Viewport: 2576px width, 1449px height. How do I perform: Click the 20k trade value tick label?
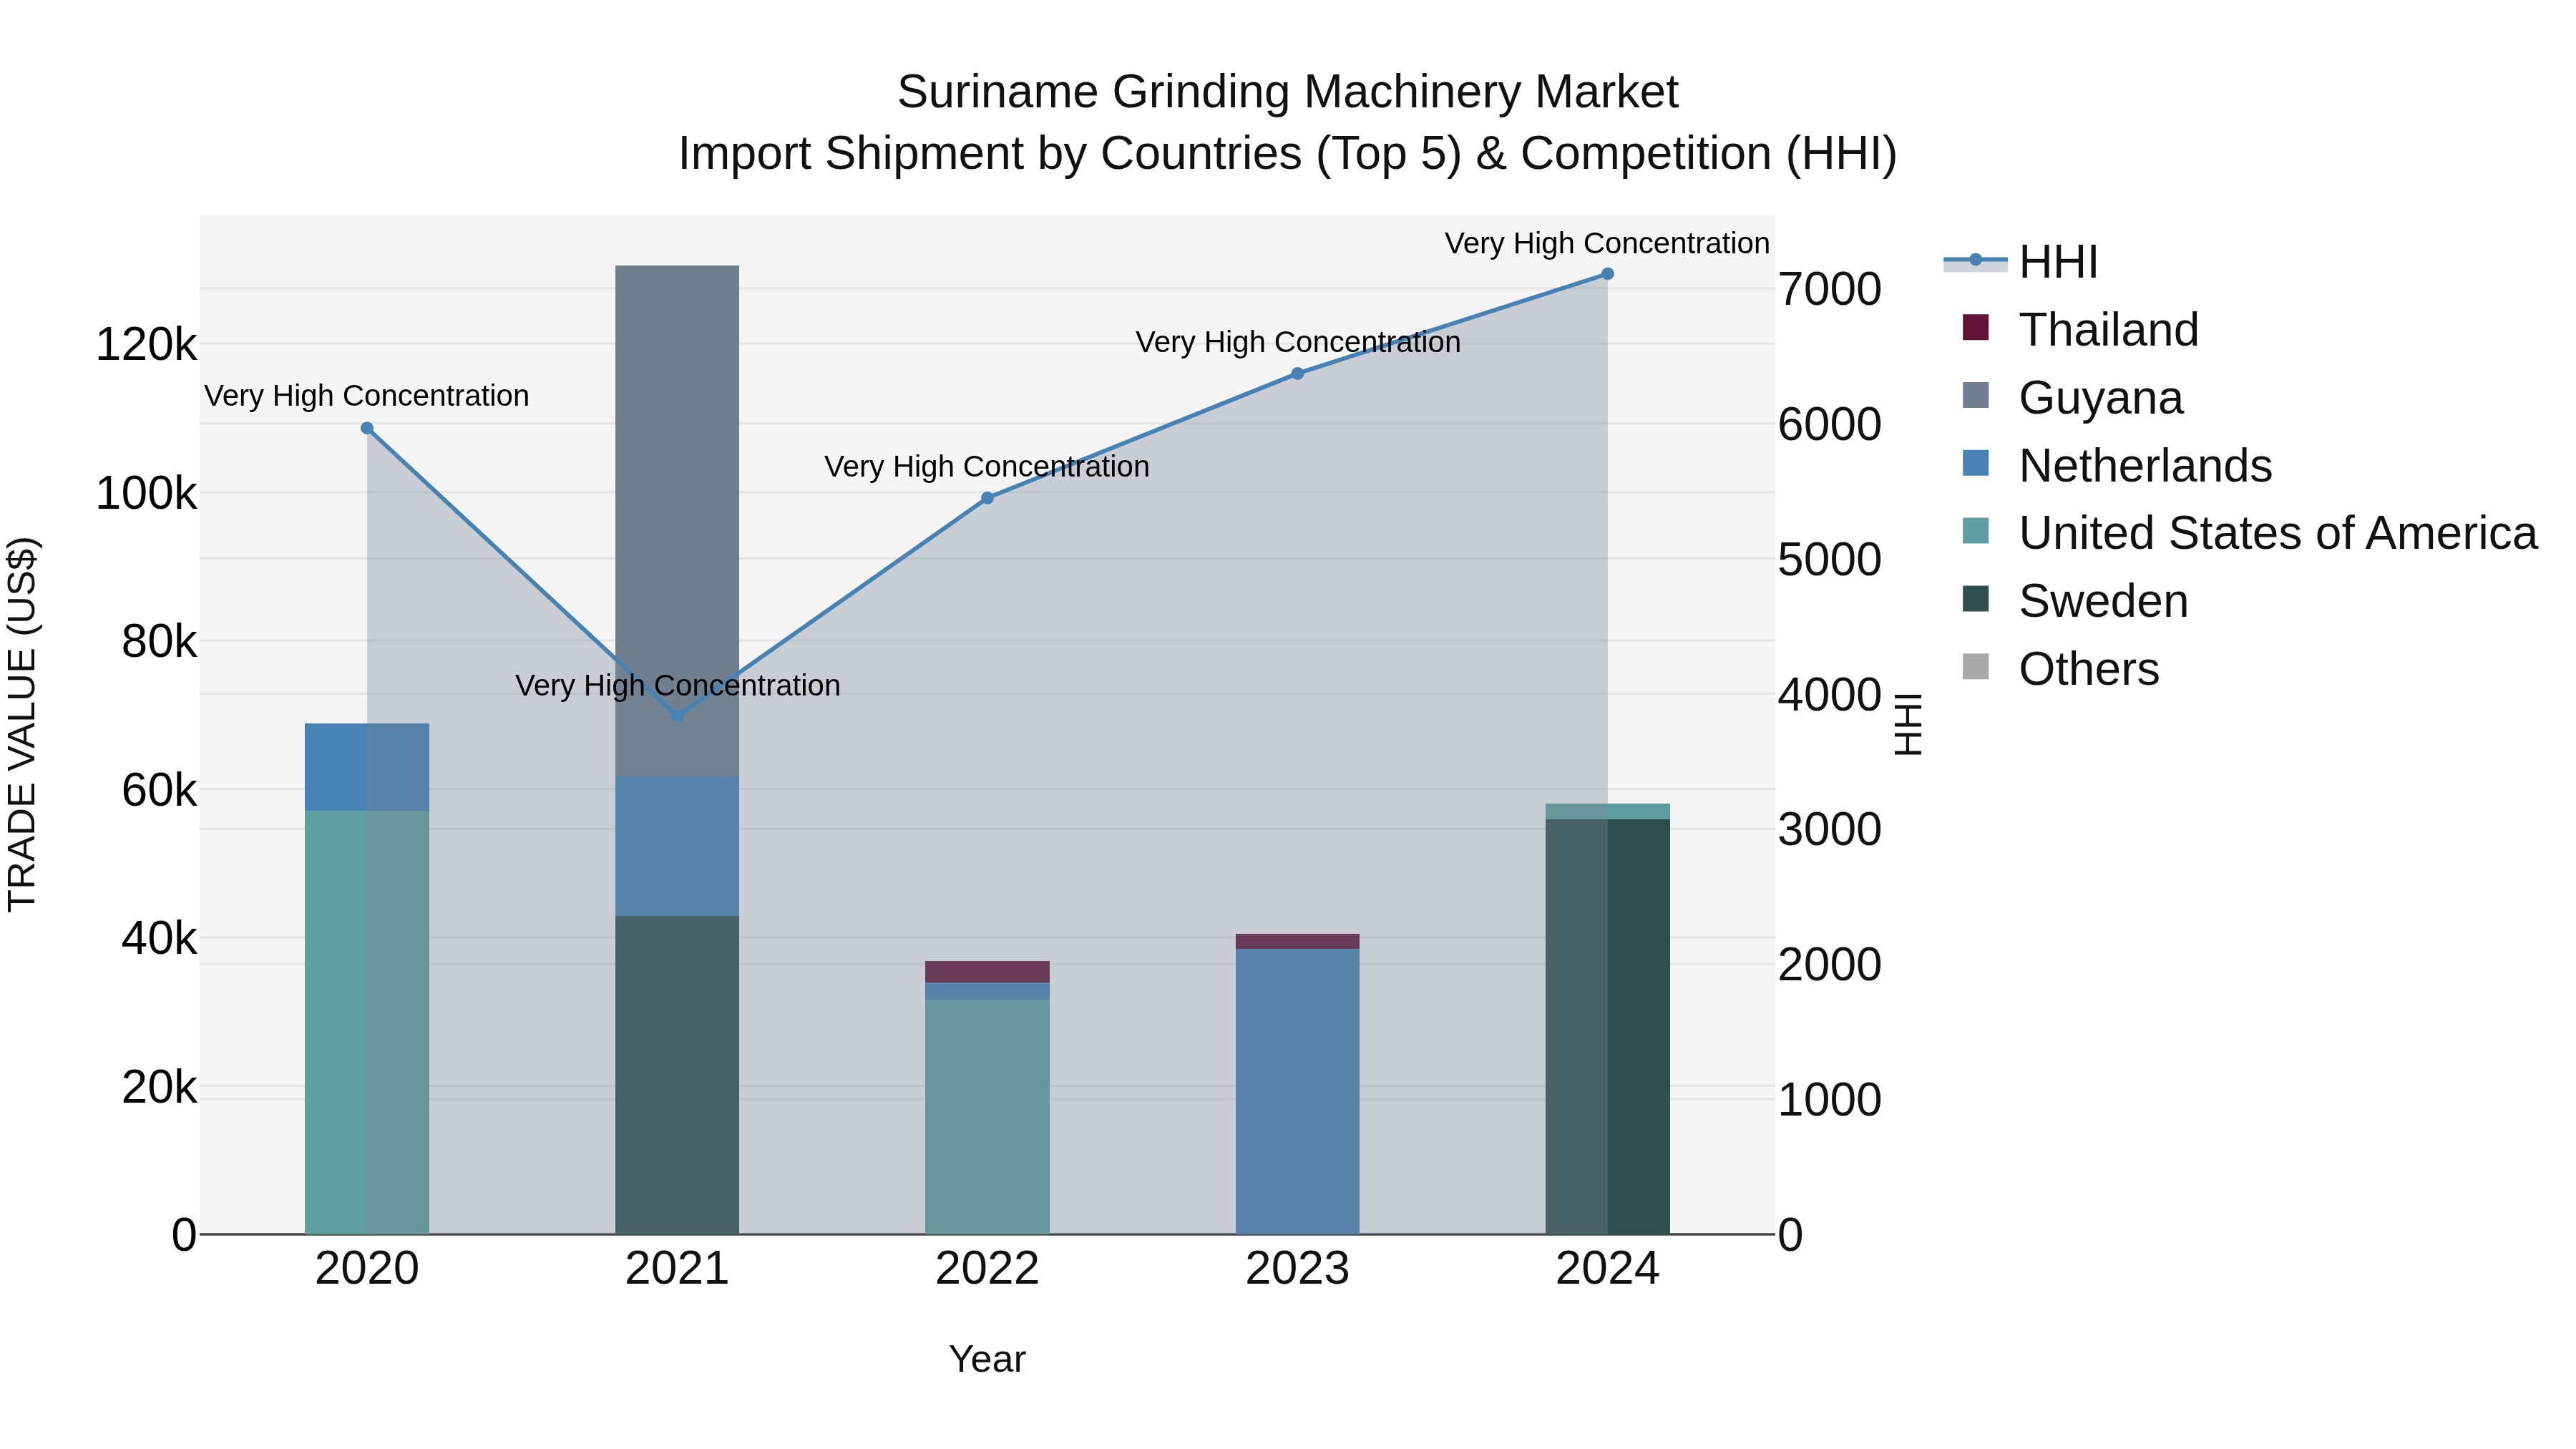coord(159,1087)
